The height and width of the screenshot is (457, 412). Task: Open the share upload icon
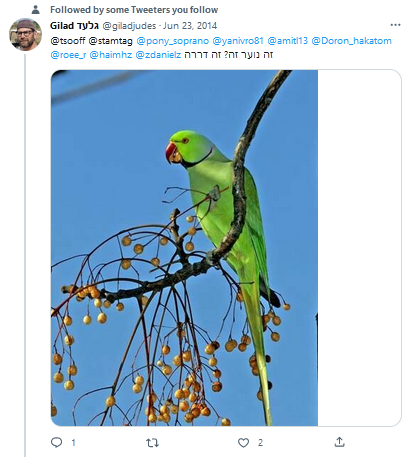coord(339,442)
